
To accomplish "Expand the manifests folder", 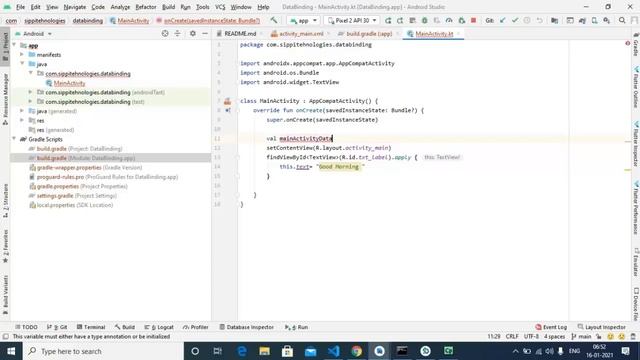I will pyautogui.click(x=22, y=54).
